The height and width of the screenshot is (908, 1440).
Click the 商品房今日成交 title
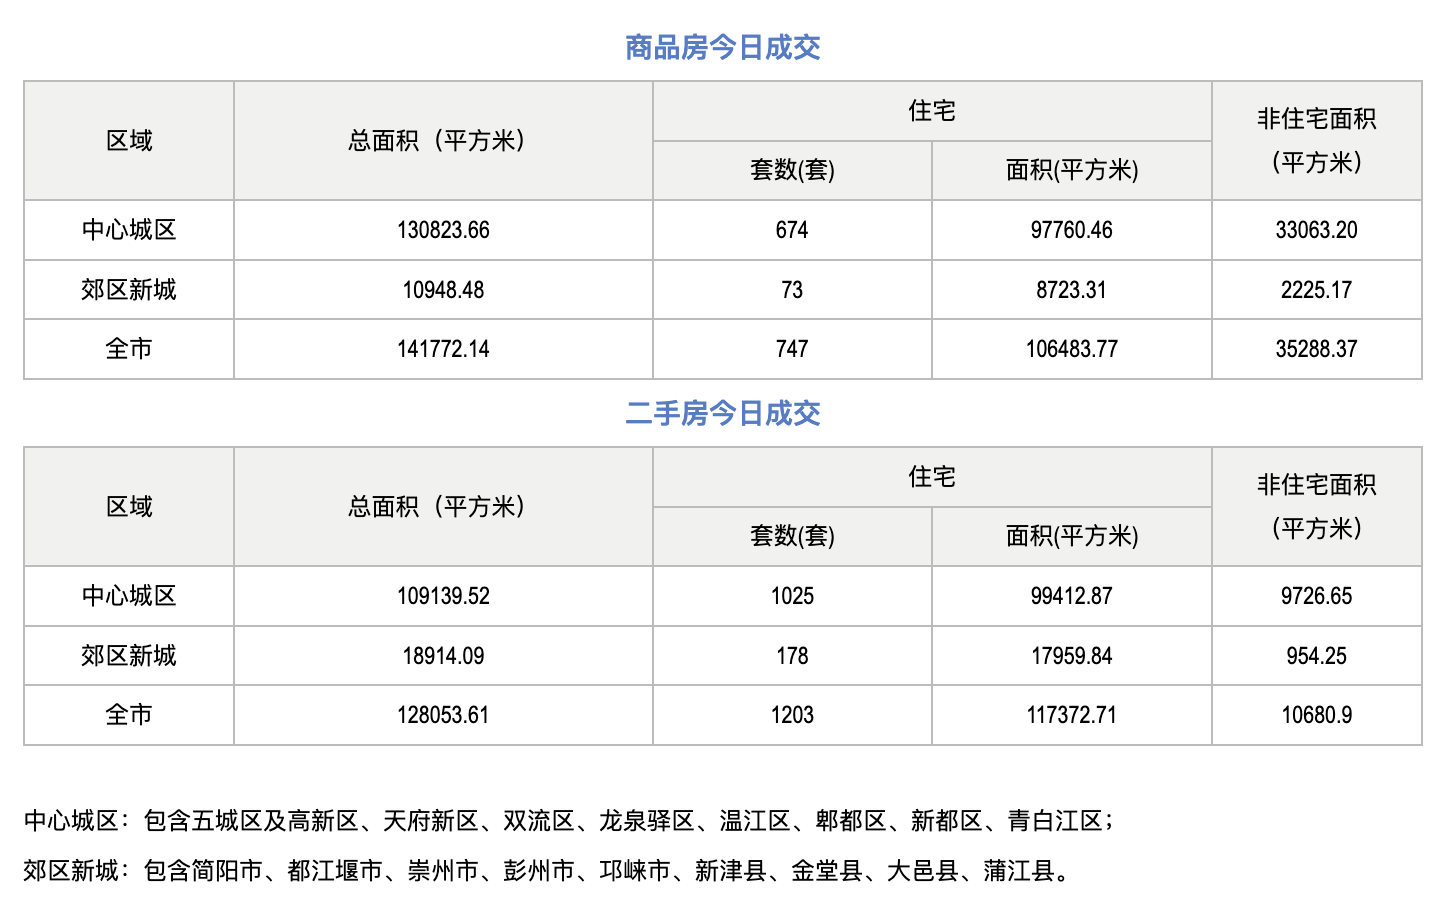pyautogui.click(x=722, y=47)
